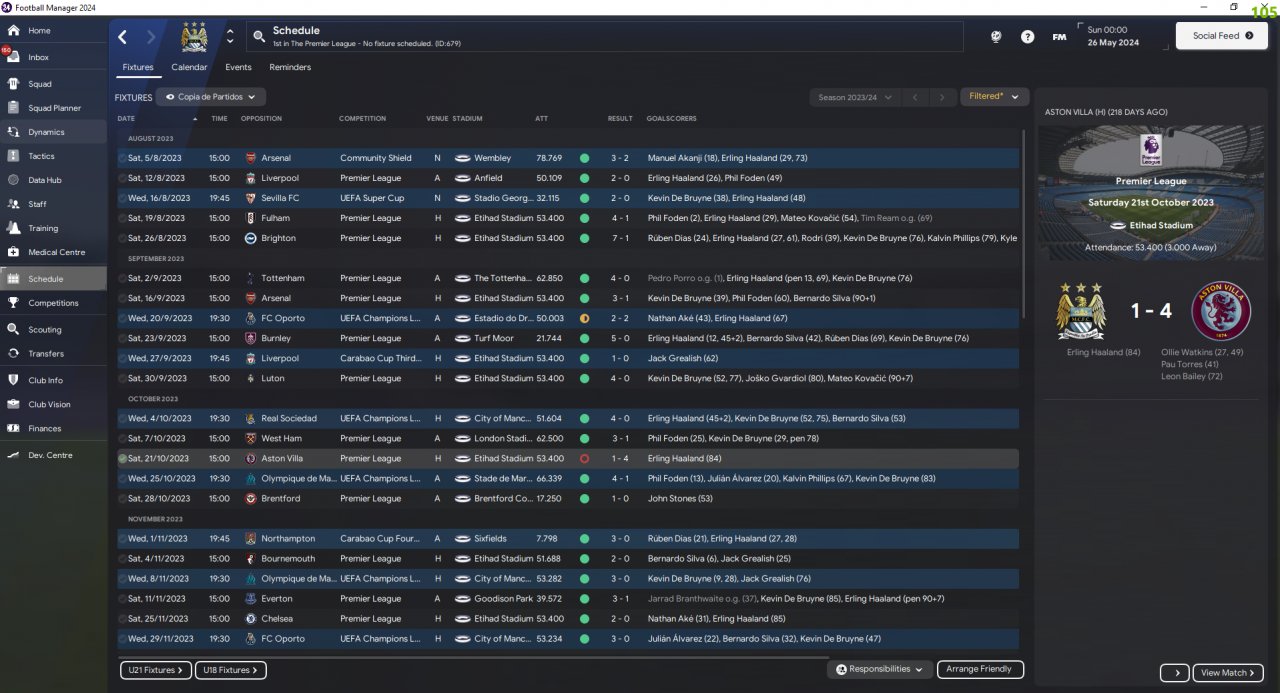The image size is (1280, 693).
Task: Toggle check circle for Sat, 5/8/2023 row
Action: pyautogui.click(x=122, y=158)
